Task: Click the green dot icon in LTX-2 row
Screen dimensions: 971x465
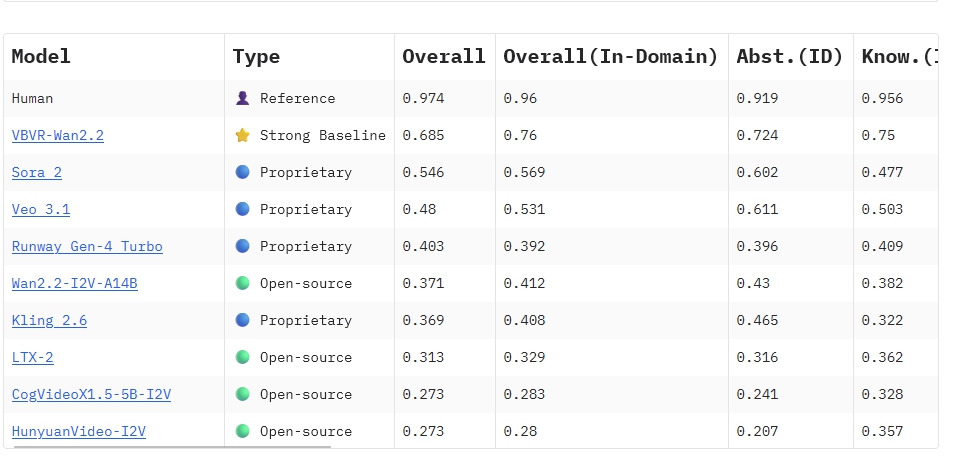Action: tap(243, 357)
